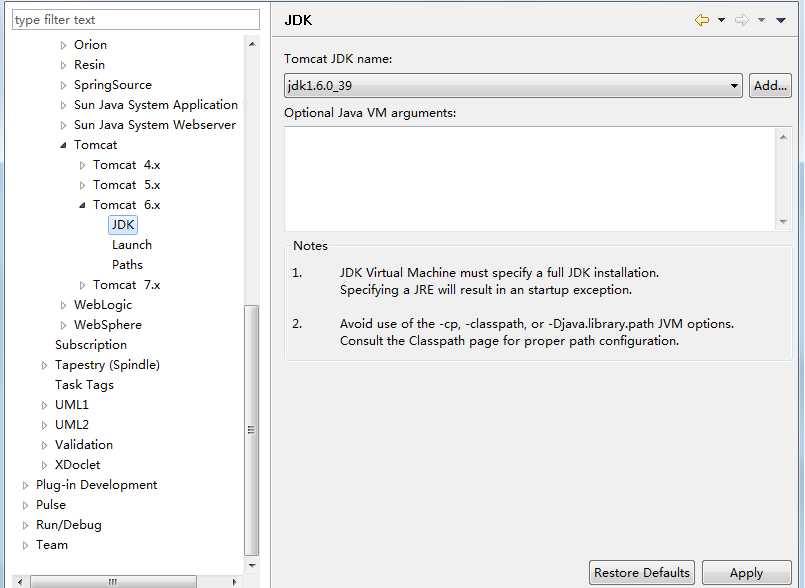The height and width of the screenshot is (588, 805).
Task: Expand the XDoclet tree node
Action: pos(44,466)
